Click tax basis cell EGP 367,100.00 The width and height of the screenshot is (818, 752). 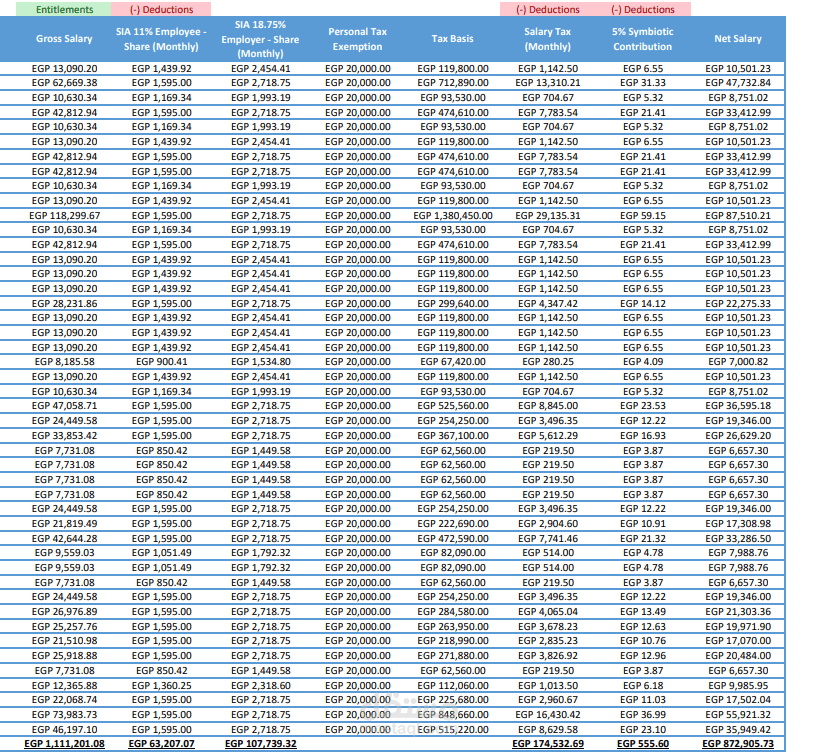point(452,436)
